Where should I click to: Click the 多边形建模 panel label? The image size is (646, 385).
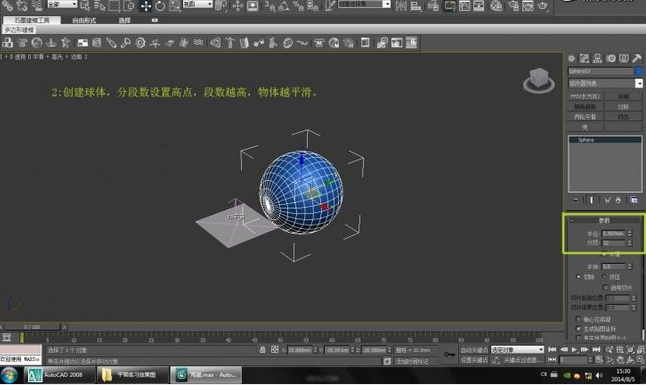[19, 30]
